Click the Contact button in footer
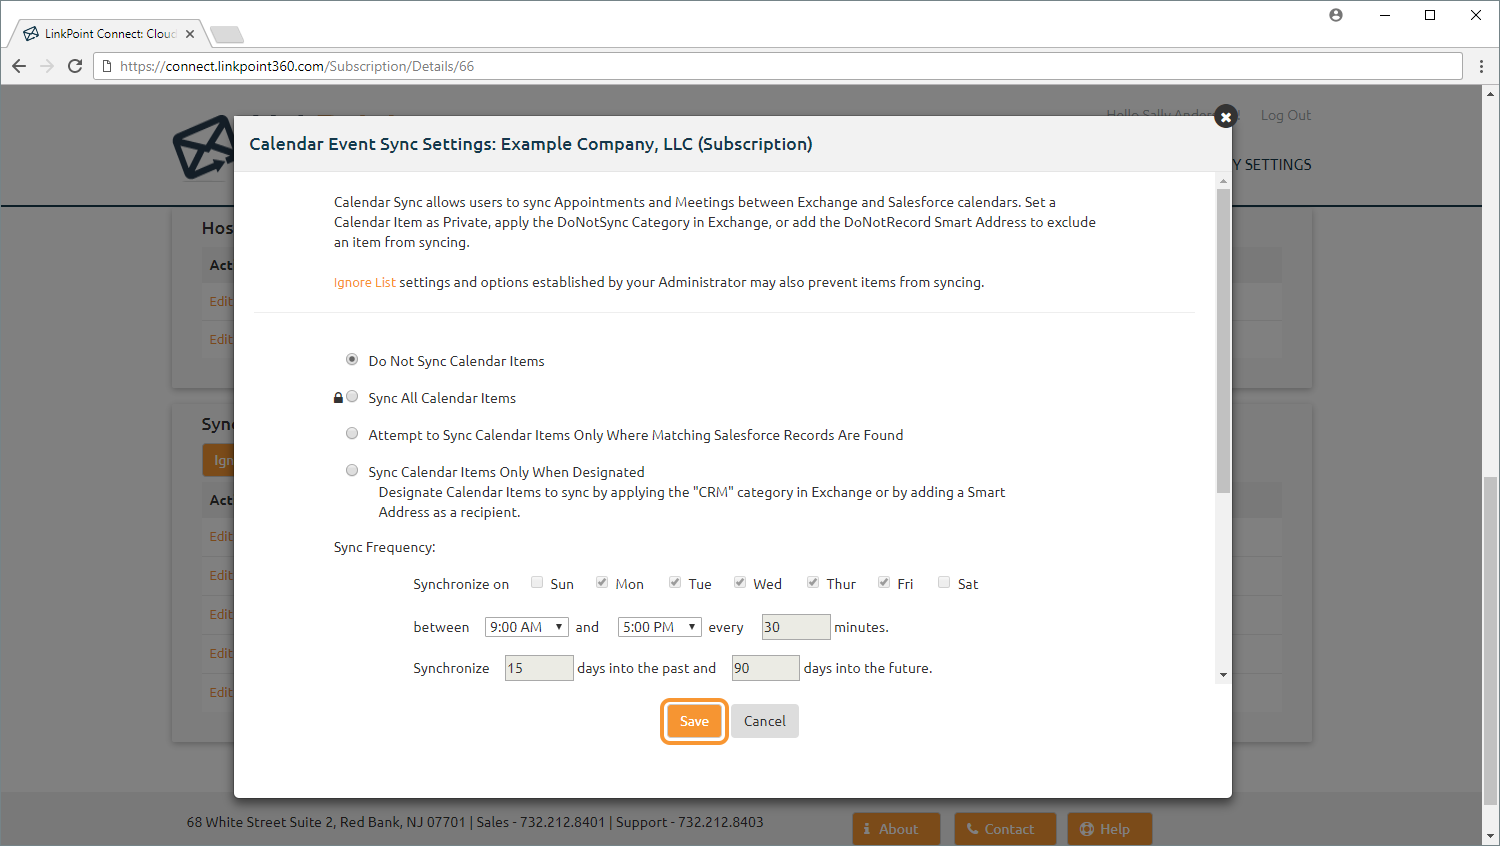Viewport: 1500px width, 846px height. tap(1005, 829)
